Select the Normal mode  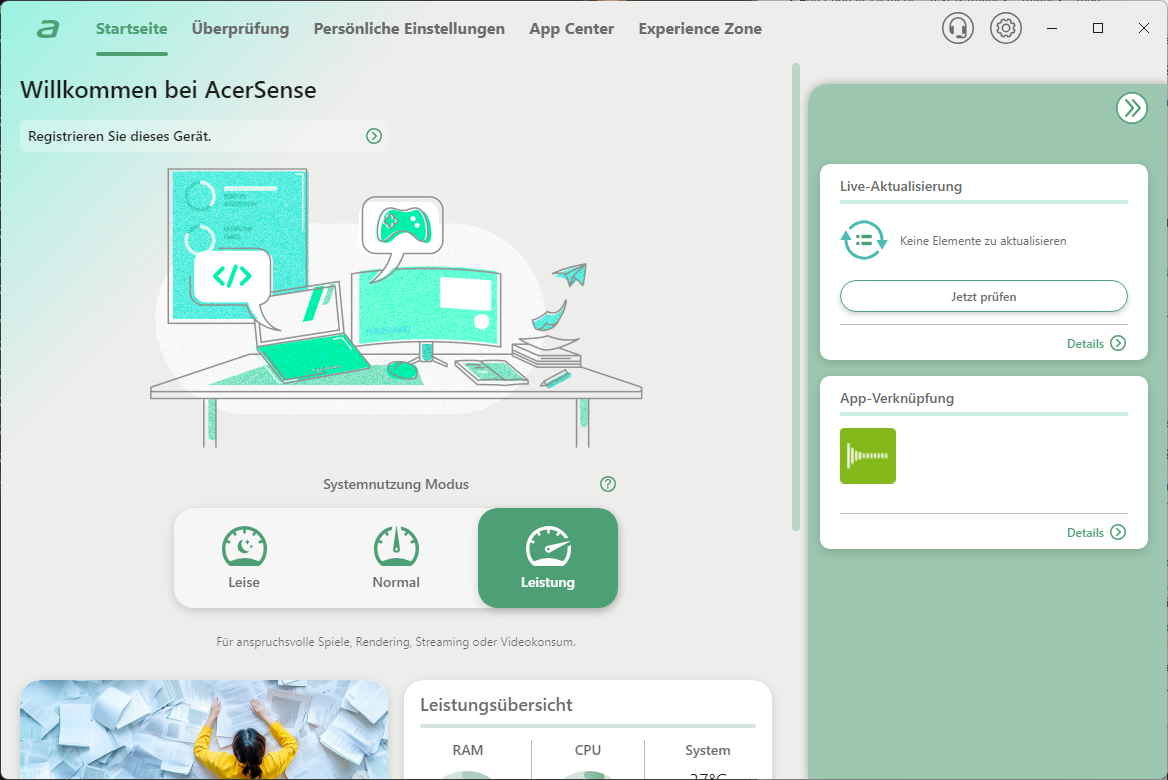coord(396,558)
